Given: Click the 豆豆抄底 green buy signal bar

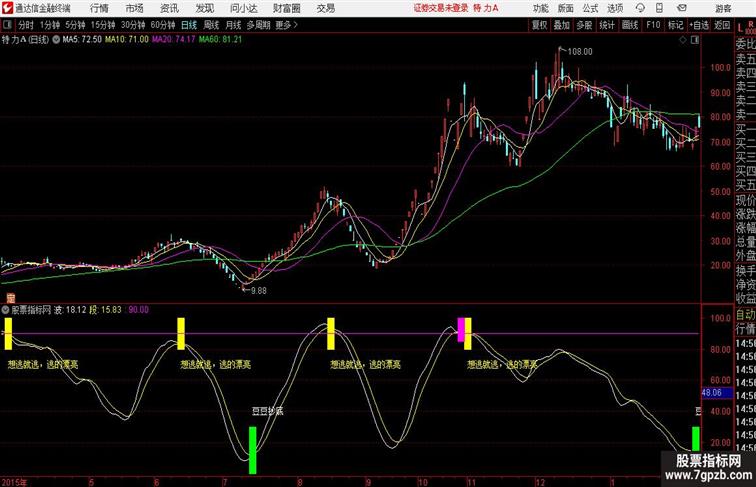Looking at the screenshot, I should [252, 450].
